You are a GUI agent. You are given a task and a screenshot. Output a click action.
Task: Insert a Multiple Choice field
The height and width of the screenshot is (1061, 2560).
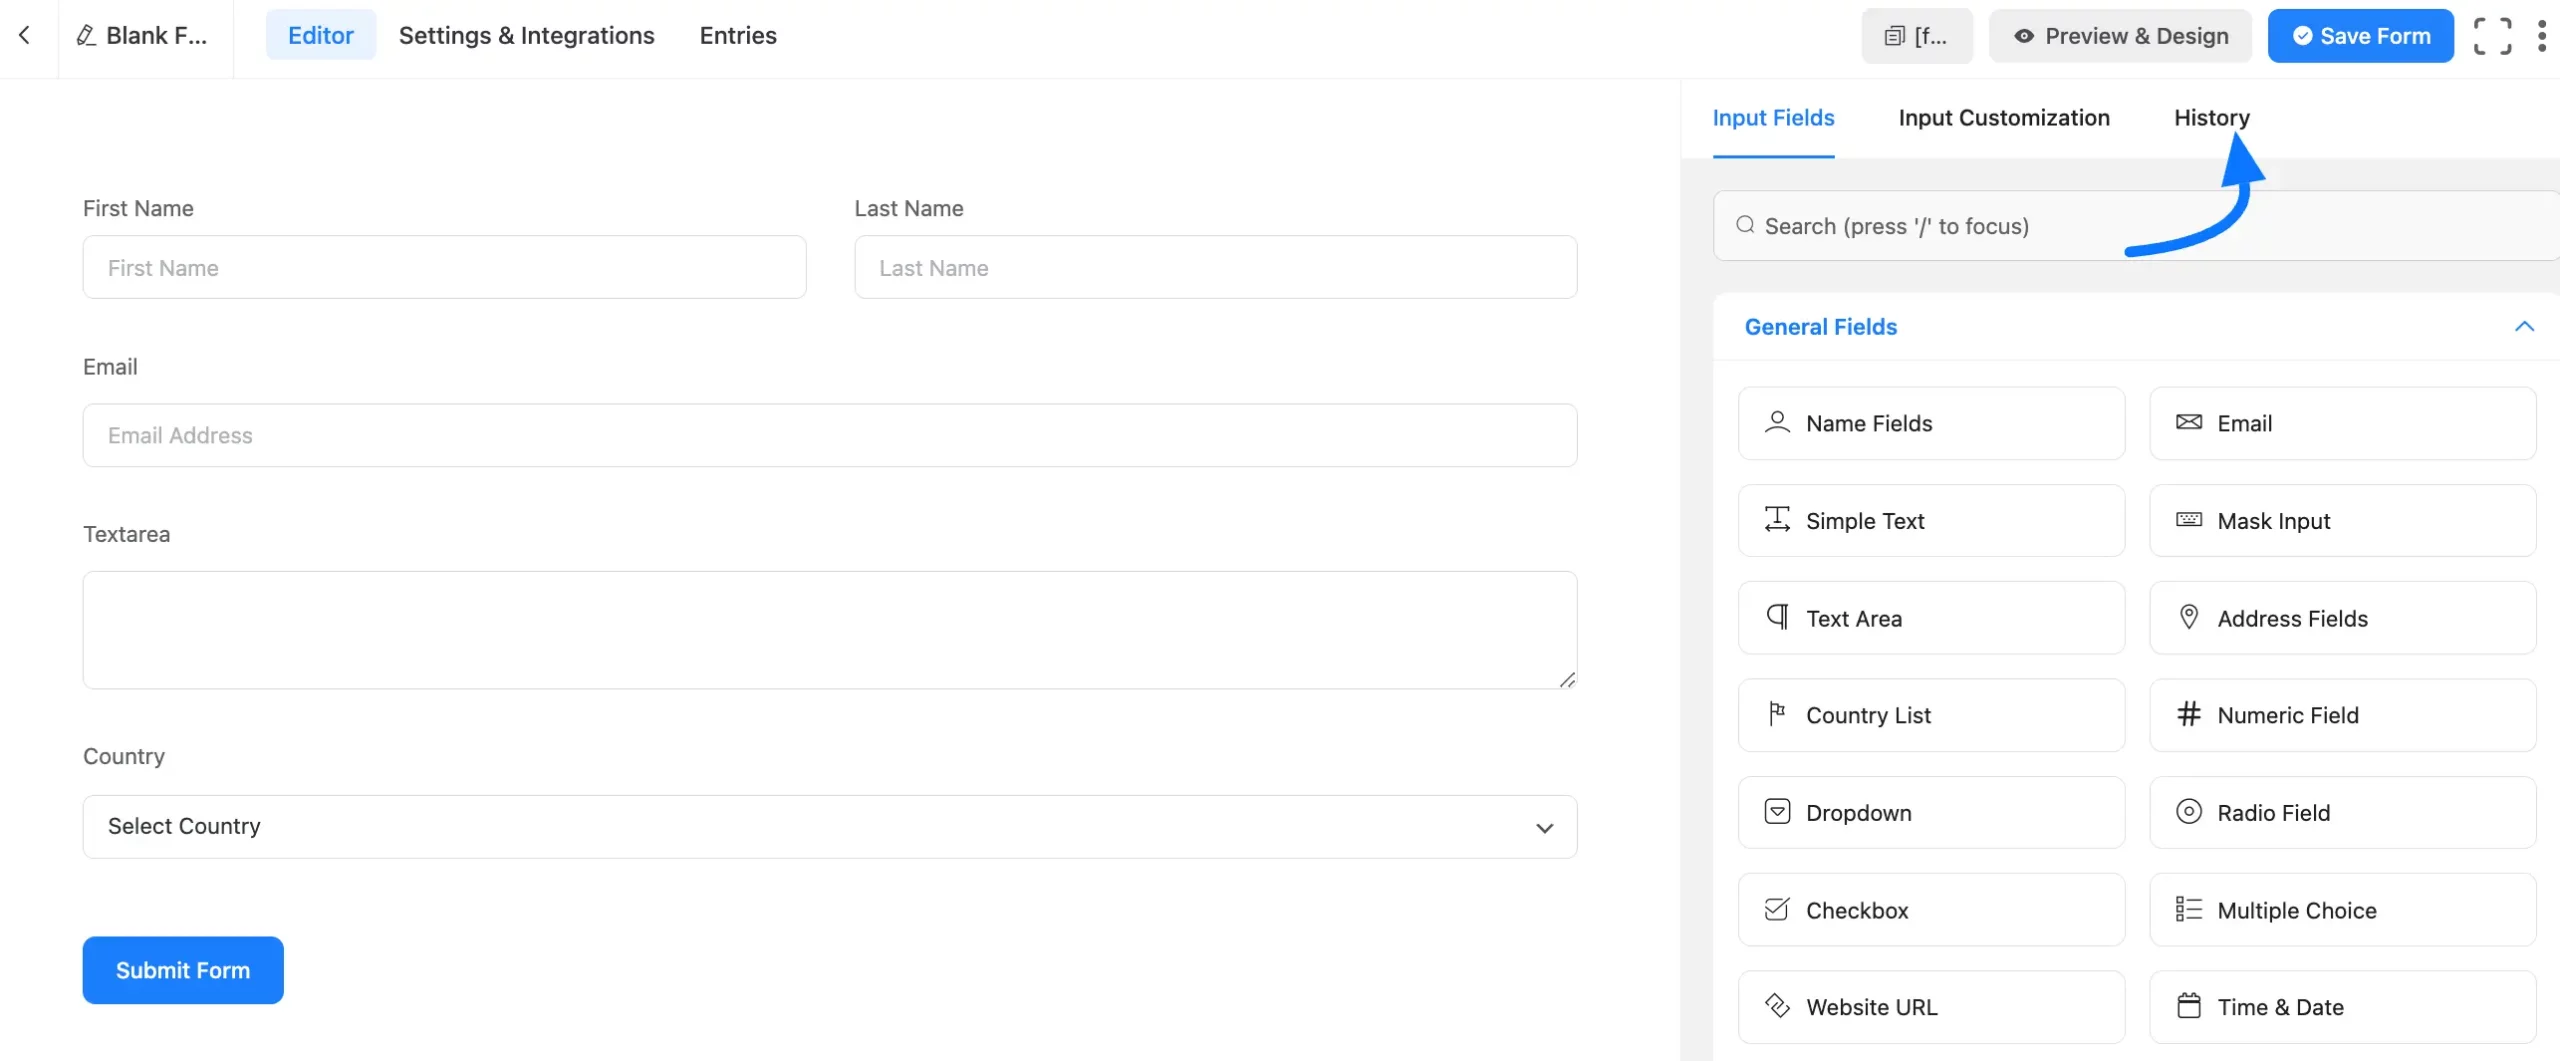(x=2341, y=910)
